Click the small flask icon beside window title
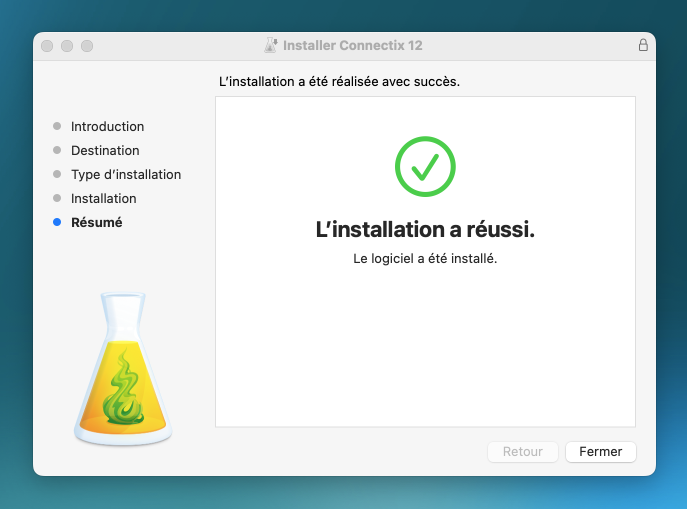 [x=271, y=46]
